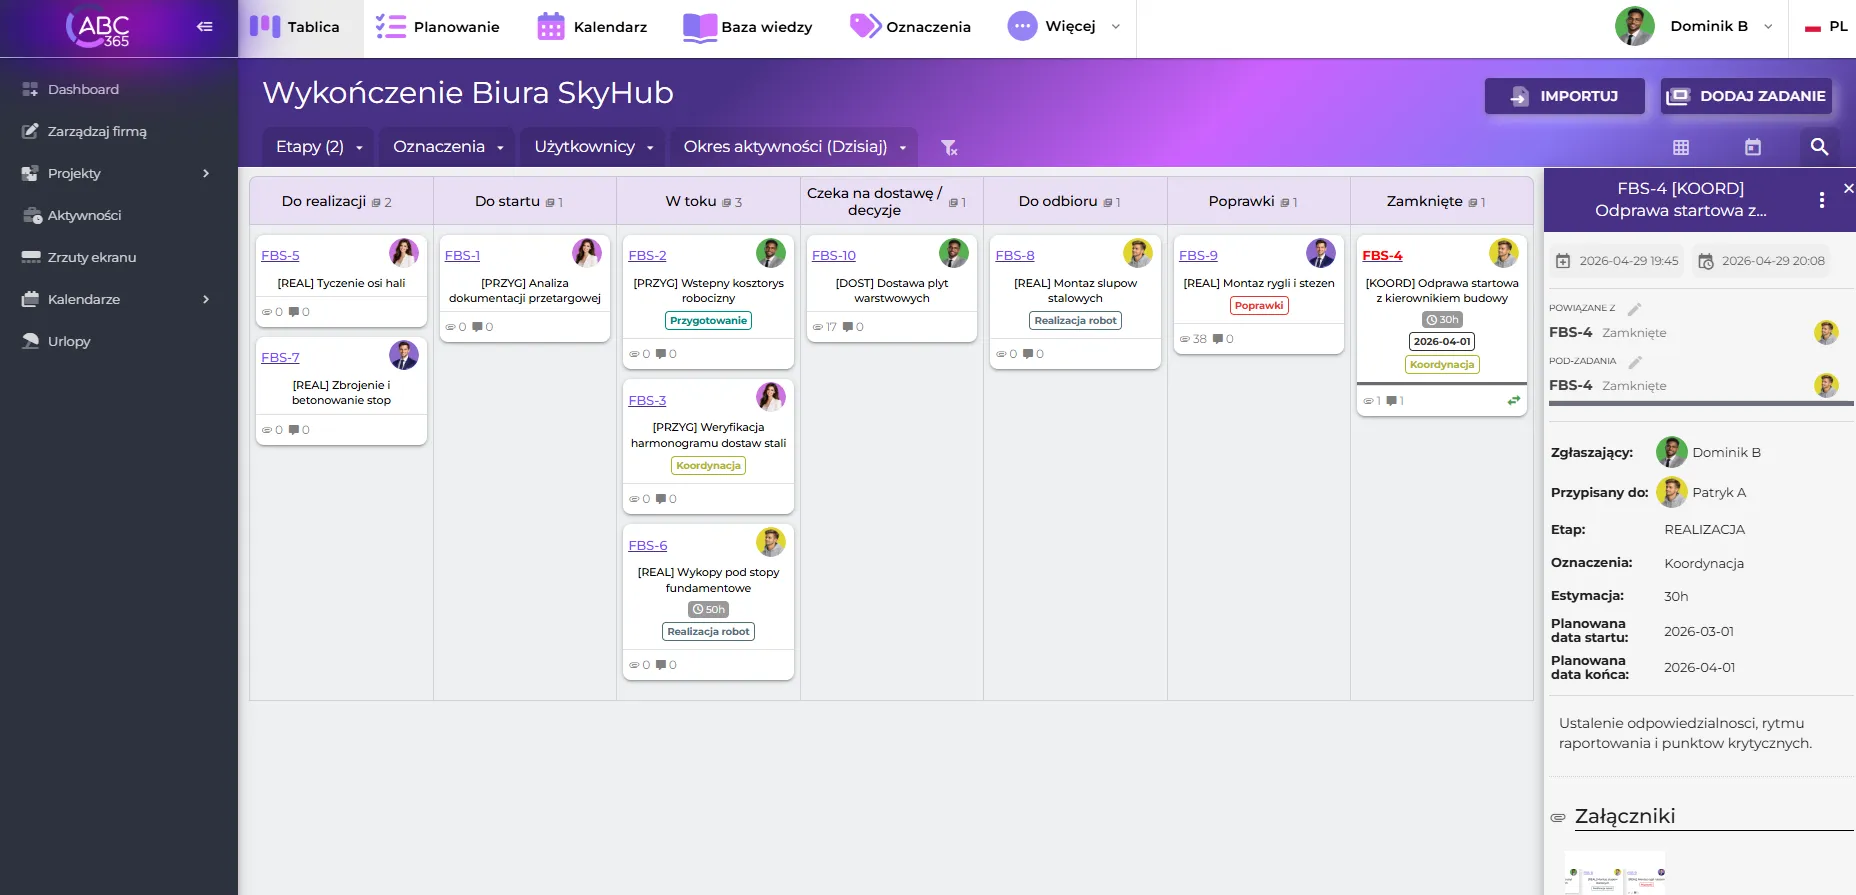The image size is (1856, 895).
Task: Switch to the Baza wiedzy tab
Action: click(748, 27)
